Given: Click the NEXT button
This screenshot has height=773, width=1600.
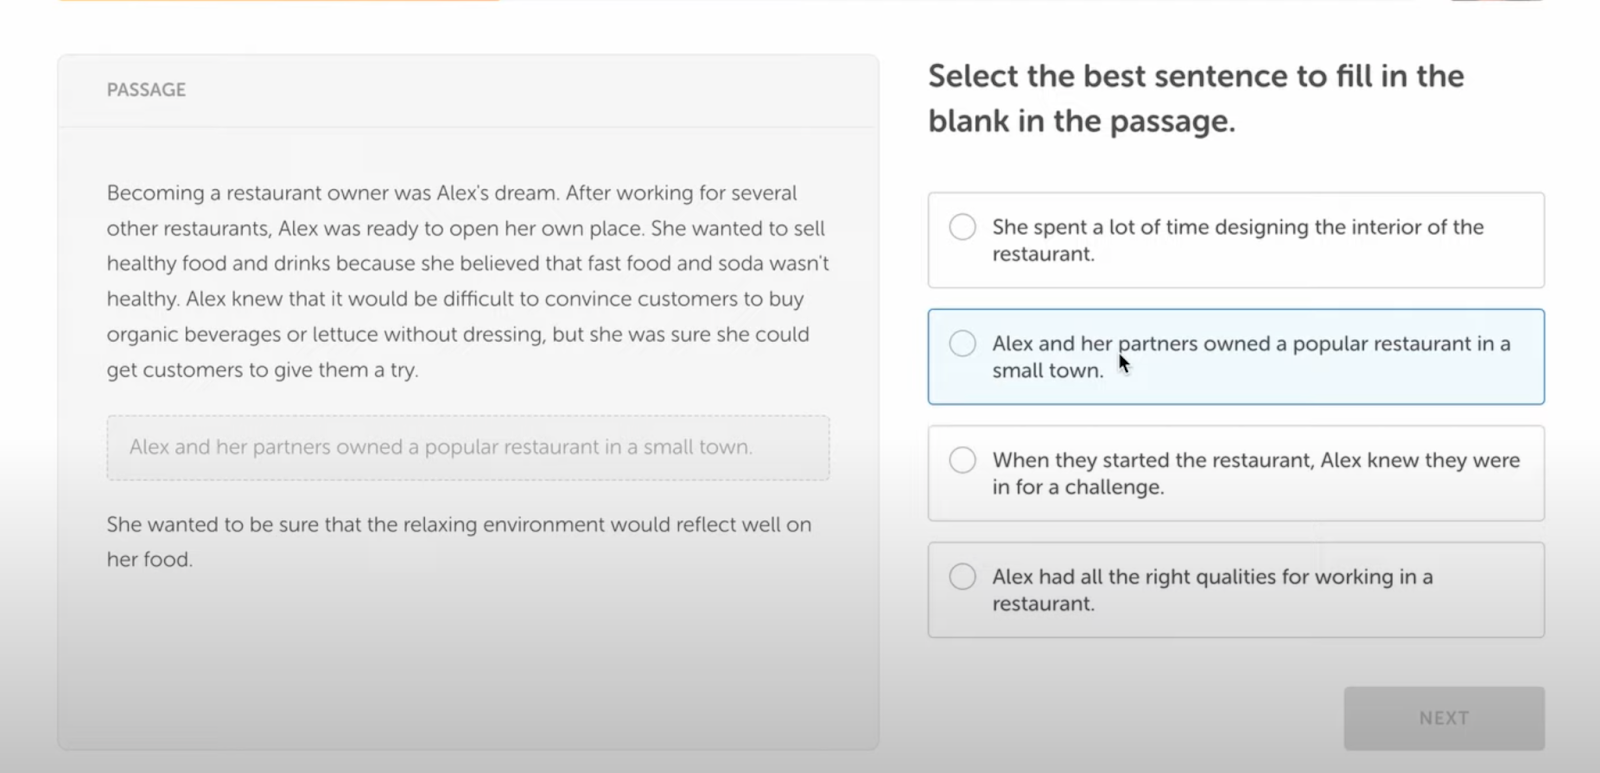Looking at the screenshot, I should [1443, 718].
